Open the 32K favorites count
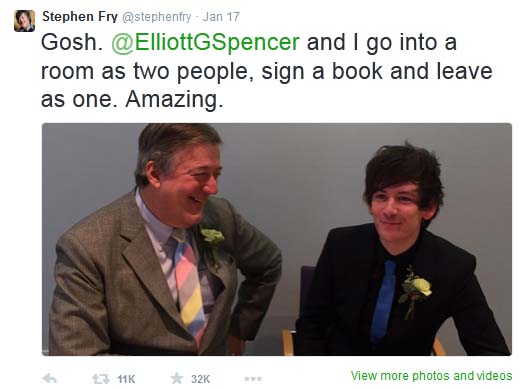Viewport: 523px width, 389px height. click(x=200, y=379)
